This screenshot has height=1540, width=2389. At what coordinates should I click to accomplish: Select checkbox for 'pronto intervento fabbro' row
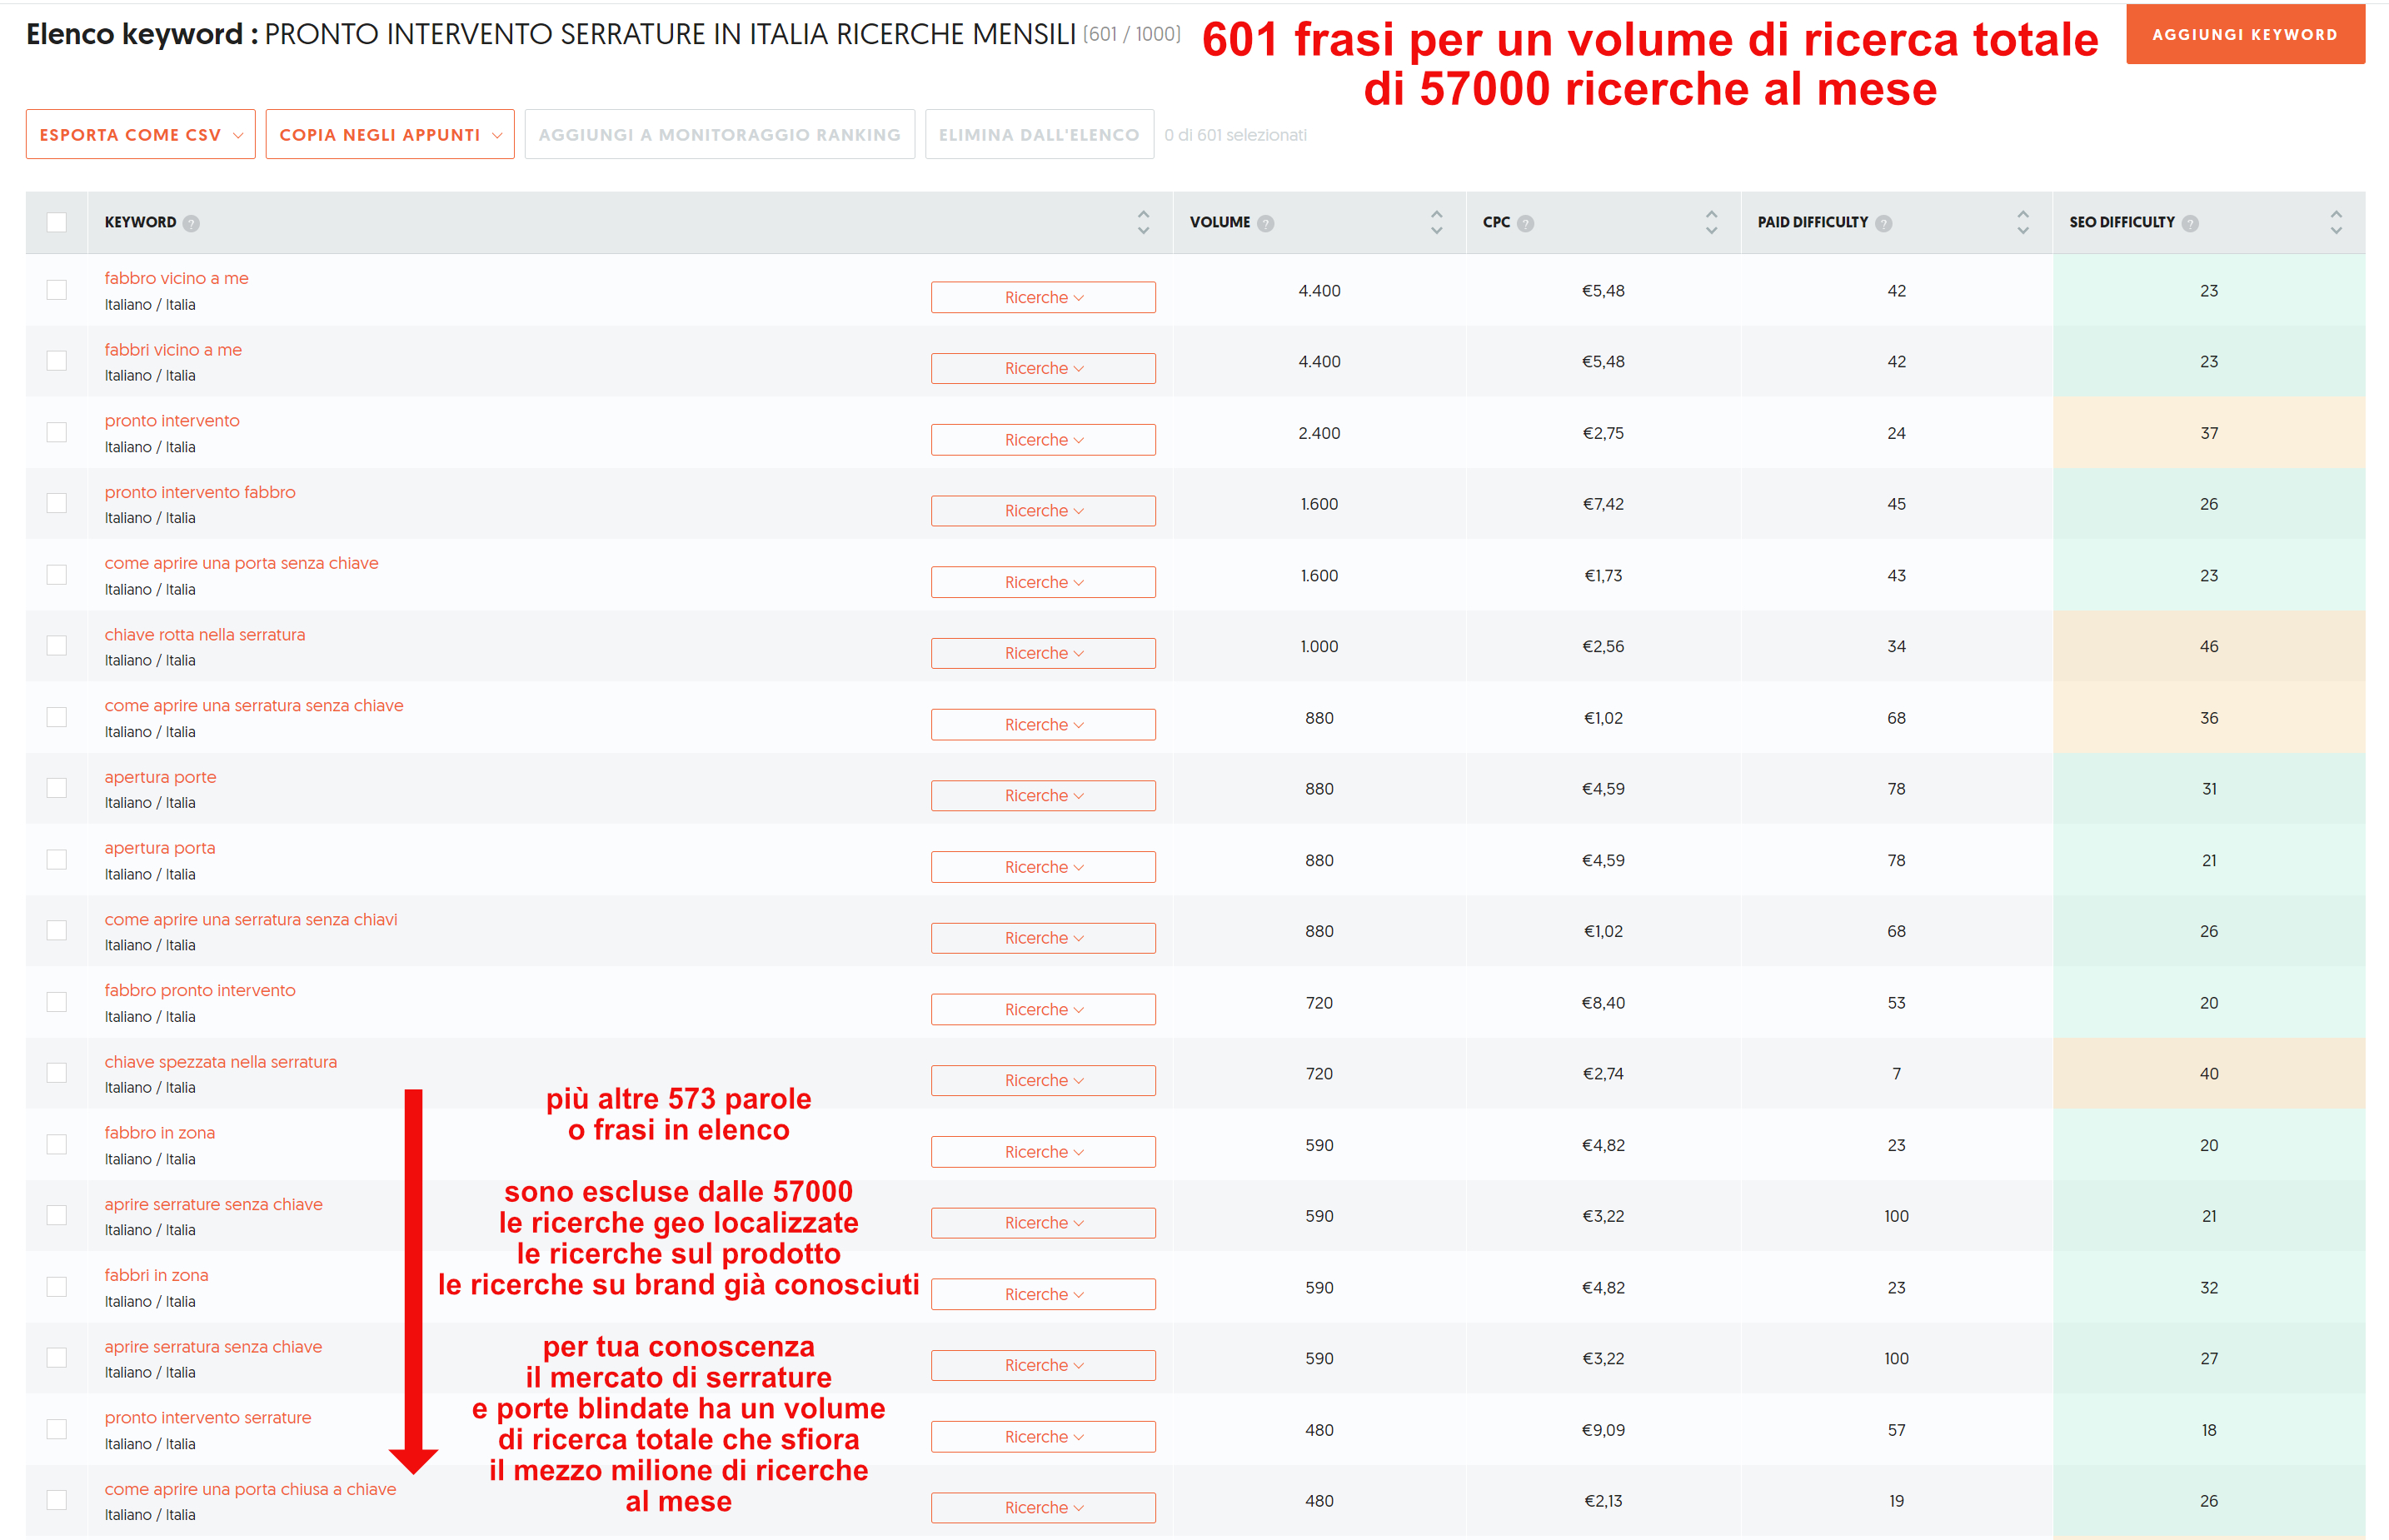pyautogui.click(x=57, y=503)
